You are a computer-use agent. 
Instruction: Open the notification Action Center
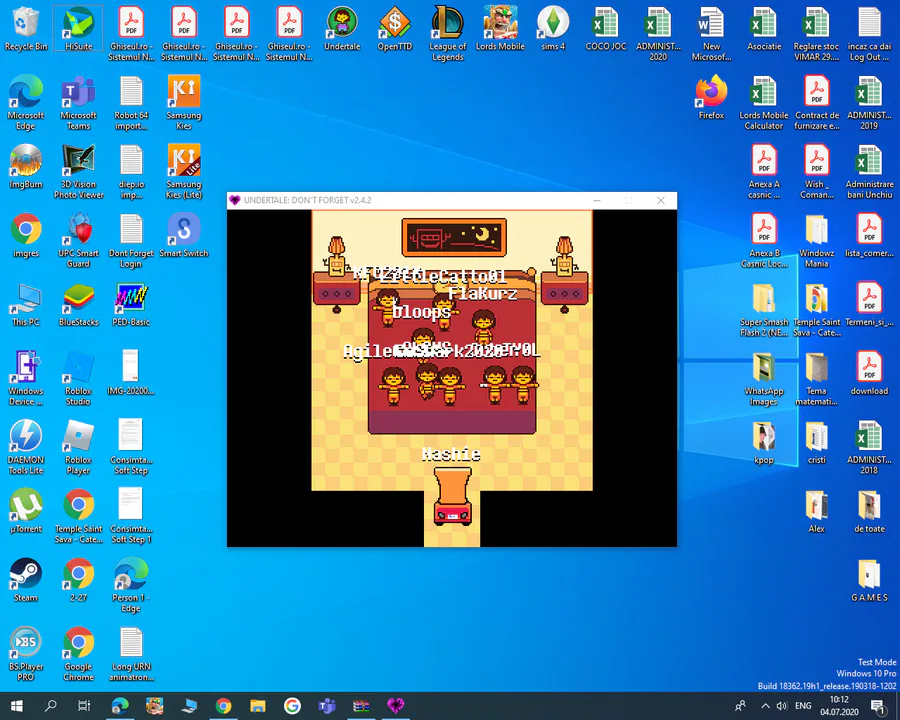tap(878, 706)
